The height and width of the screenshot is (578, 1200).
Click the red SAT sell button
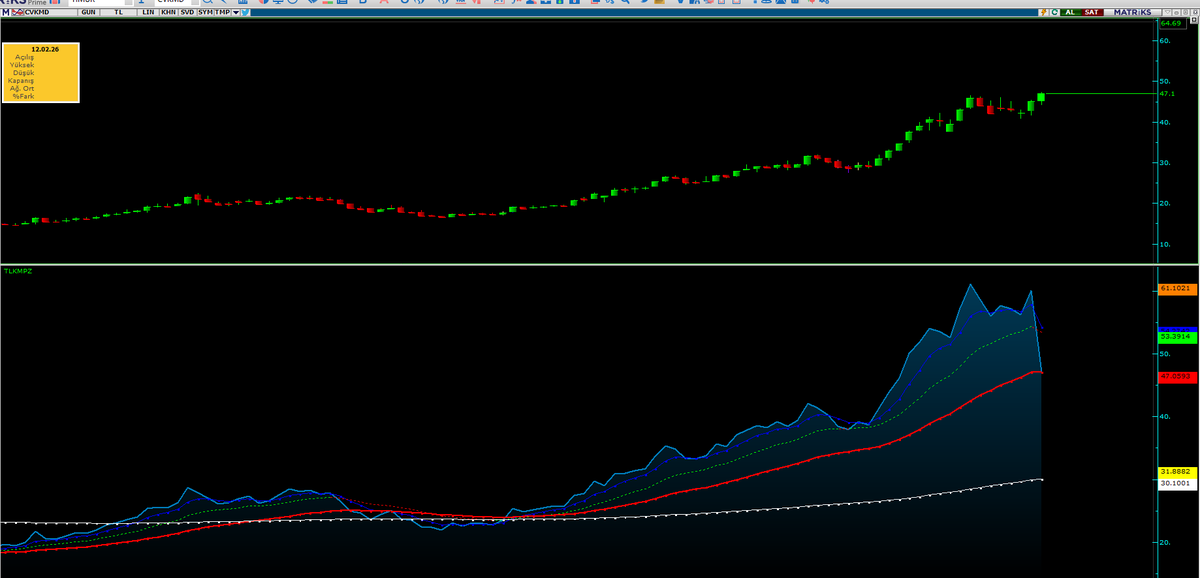point(1092,12)
